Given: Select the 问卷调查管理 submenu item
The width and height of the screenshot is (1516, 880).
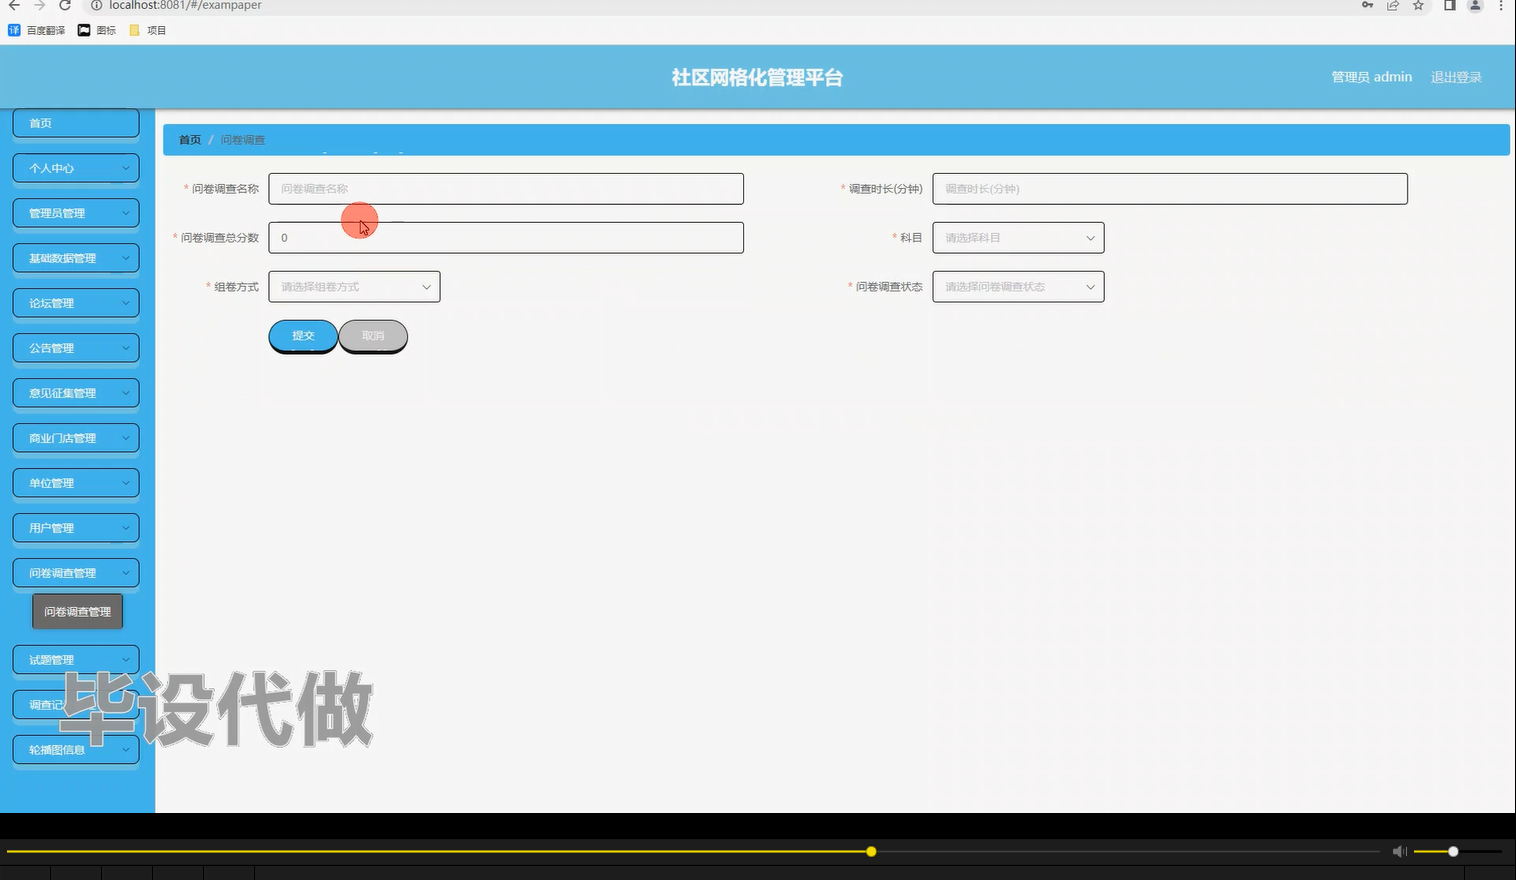Looking at the screenshot, I should click(x=77, y=611).
